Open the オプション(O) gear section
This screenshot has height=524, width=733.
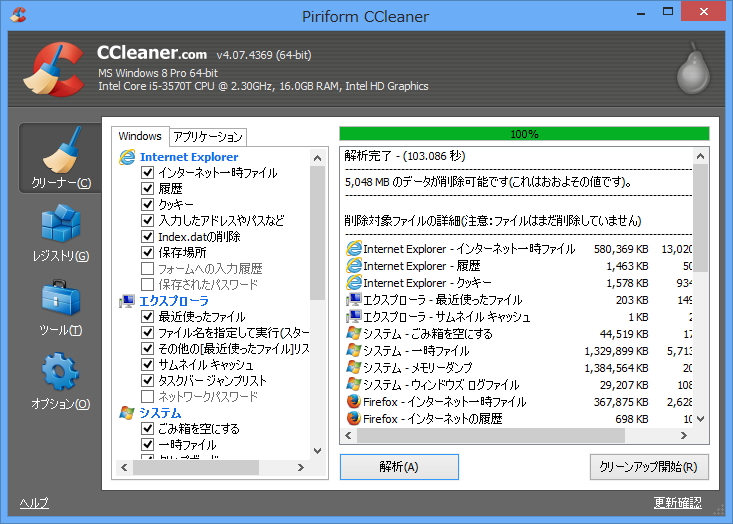[x=61, y=381]
